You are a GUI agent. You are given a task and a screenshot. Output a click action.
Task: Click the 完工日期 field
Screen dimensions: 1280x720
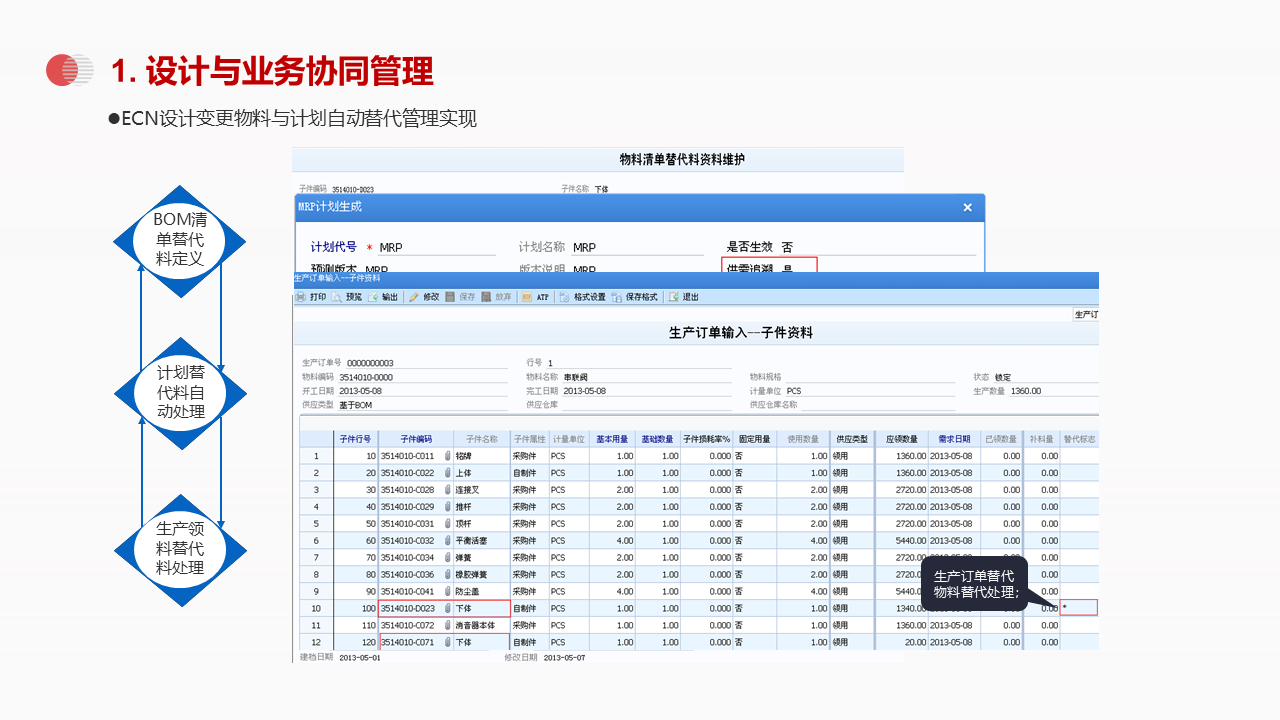pyautogui.click(x=648, y=391)
